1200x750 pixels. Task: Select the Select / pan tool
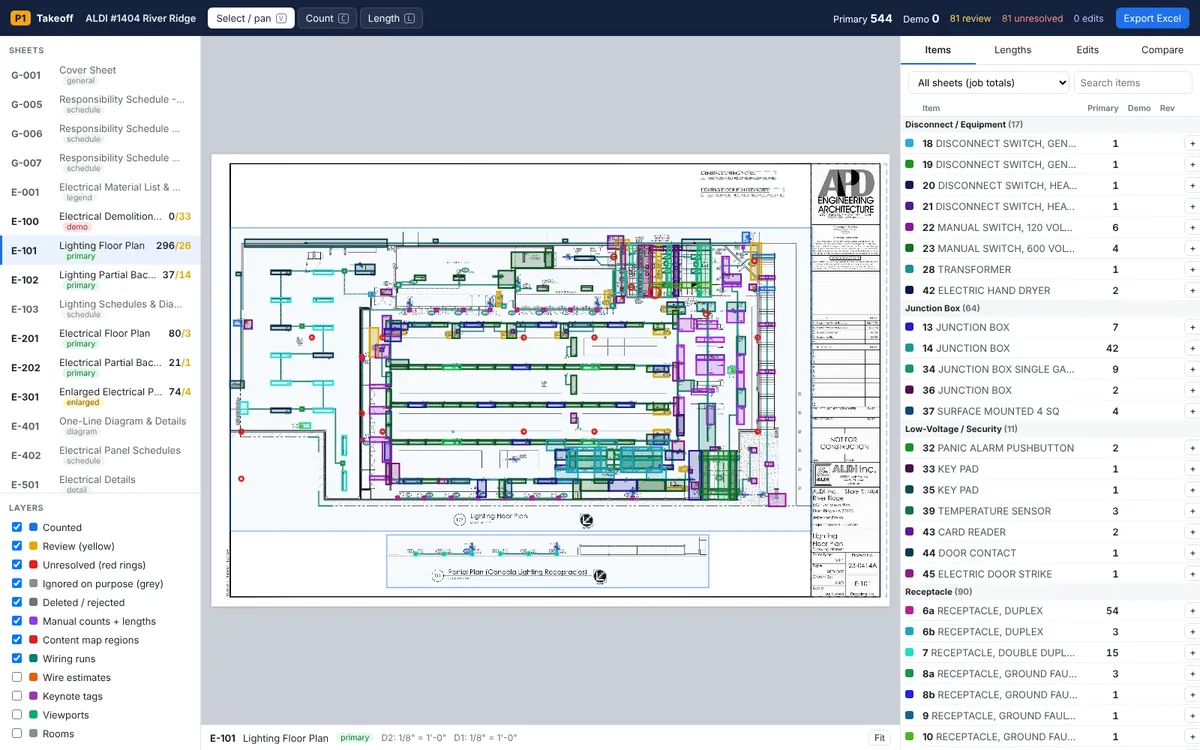pos(251,18)
